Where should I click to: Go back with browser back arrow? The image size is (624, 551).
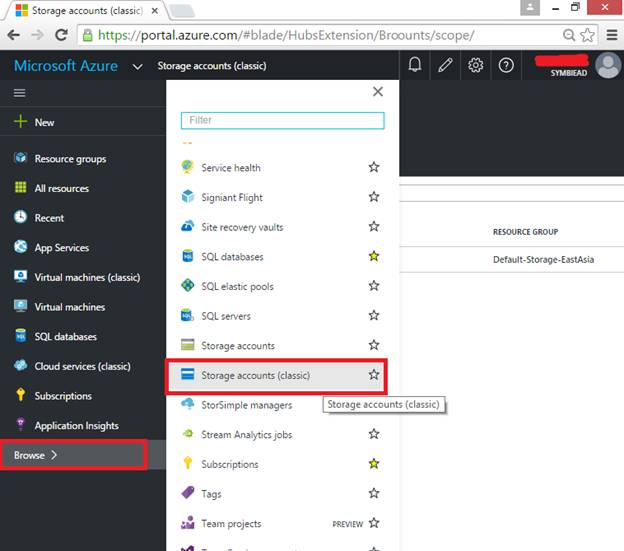13,35
